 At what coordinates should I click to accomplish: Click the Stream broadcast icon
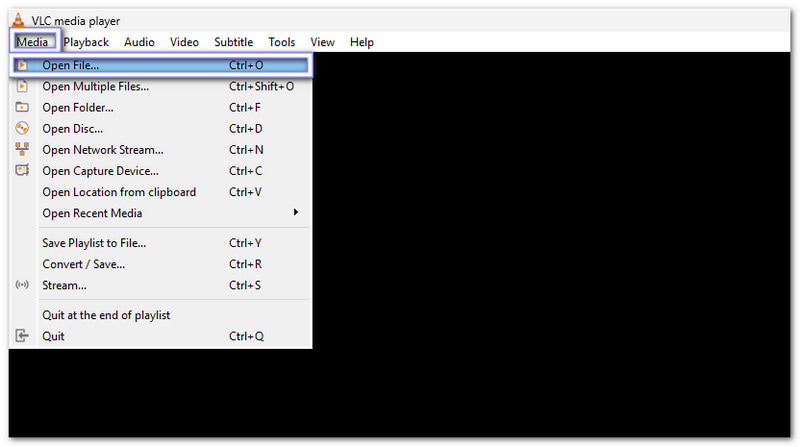coord(22,285)
